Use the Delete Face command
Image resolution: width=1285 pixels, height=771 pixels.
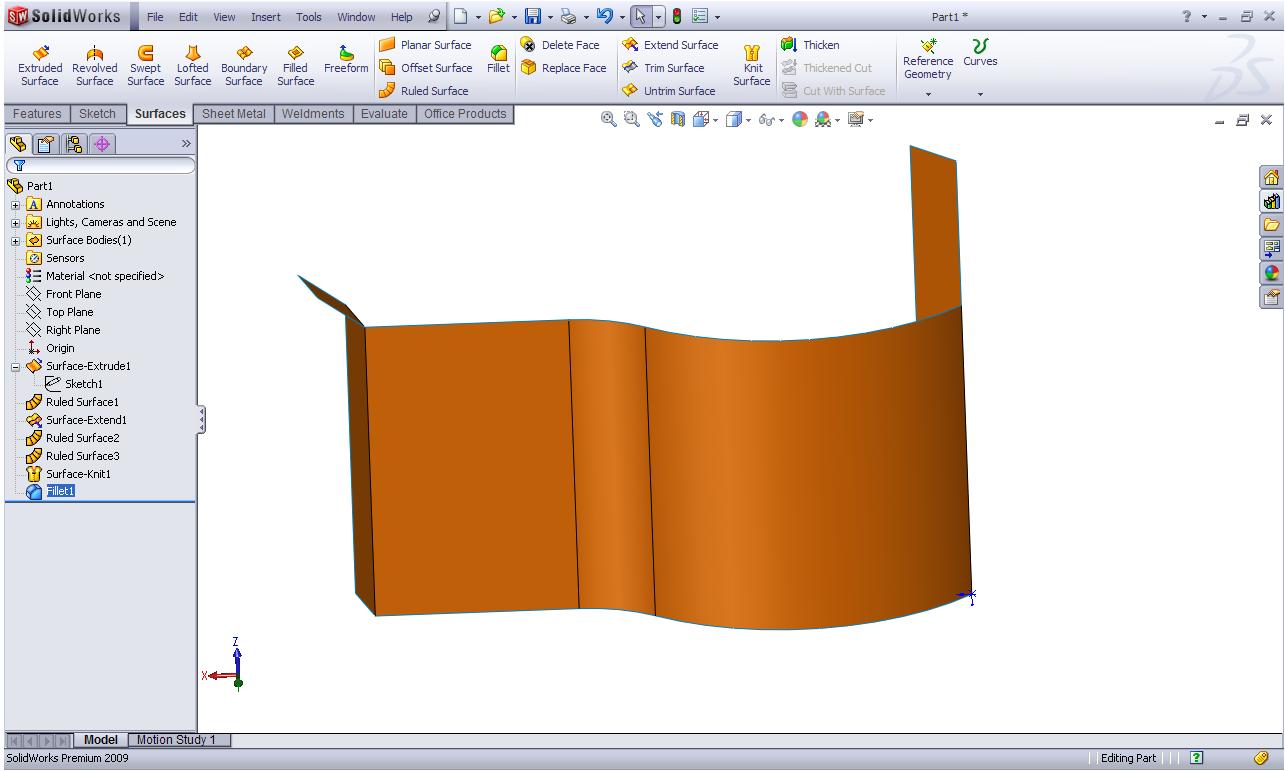point(560,45)
